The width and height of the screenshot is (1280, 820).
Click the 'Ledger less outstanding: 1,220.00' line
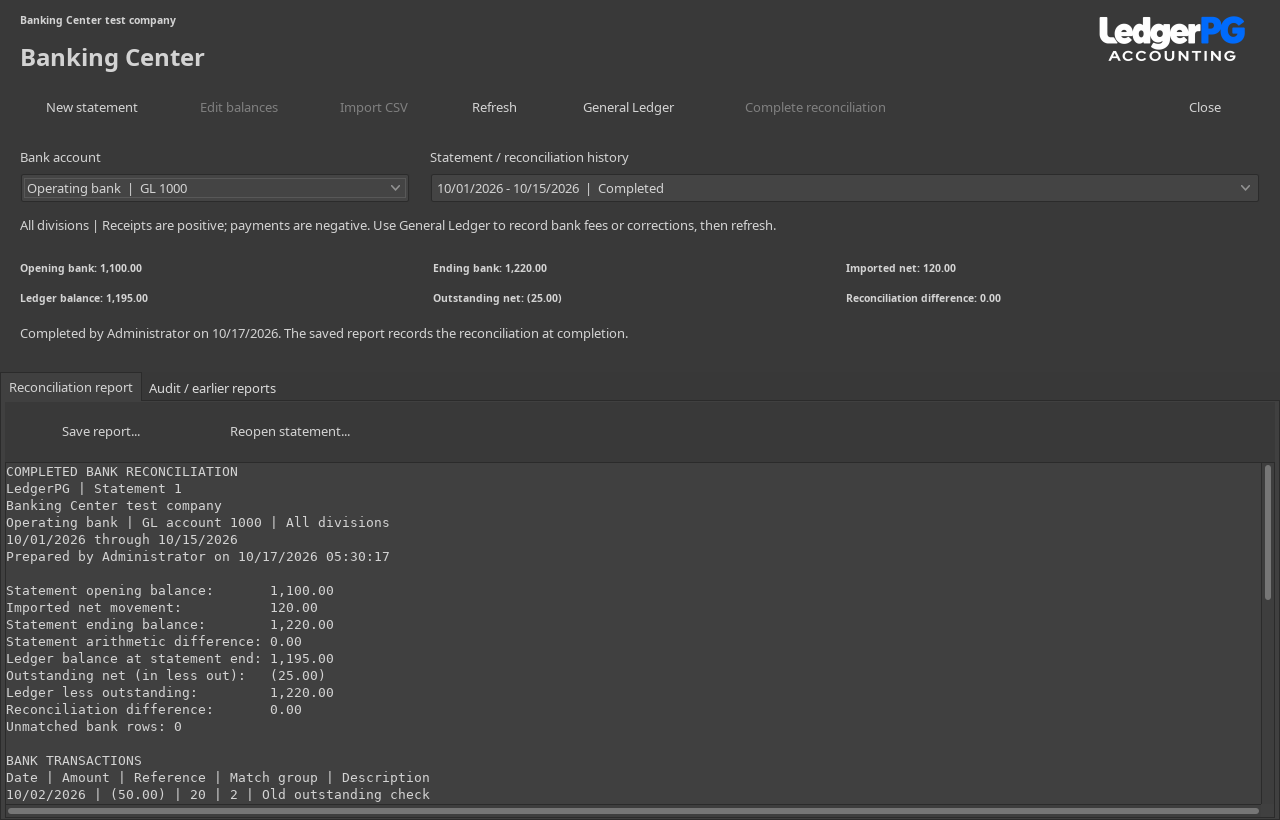[170, 692]
